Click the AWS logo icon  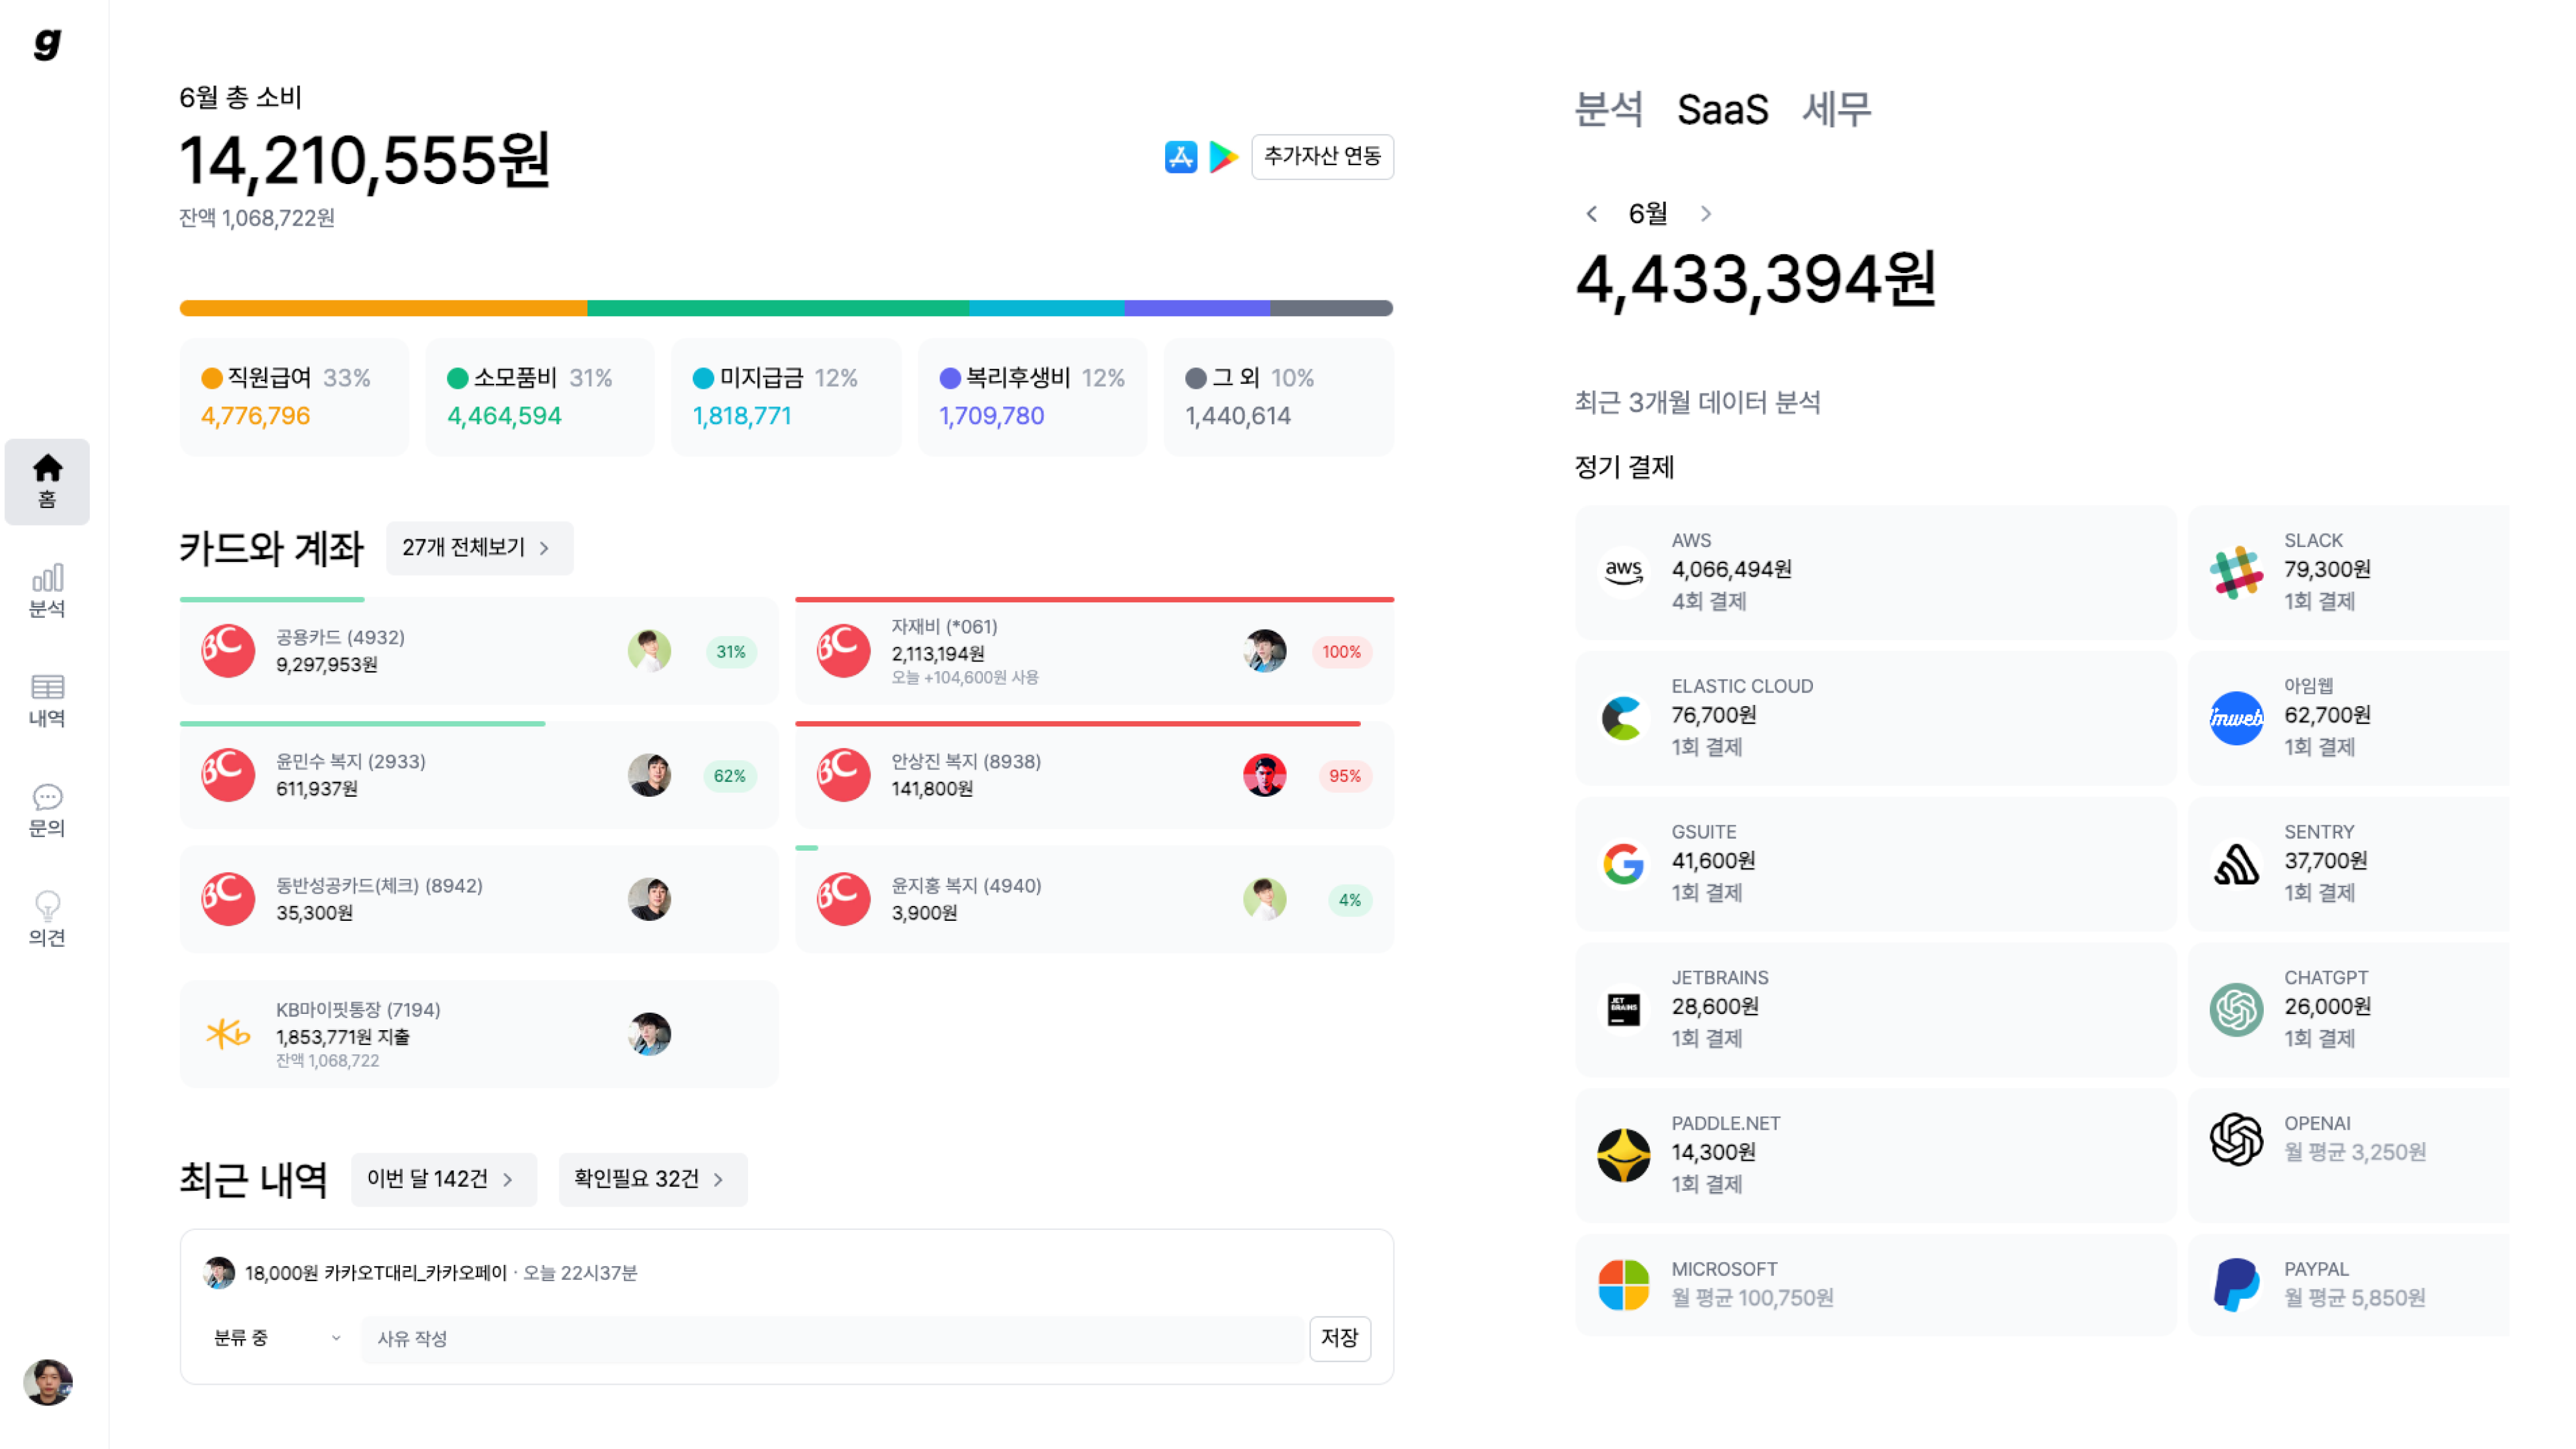(x=1623, y=571)
